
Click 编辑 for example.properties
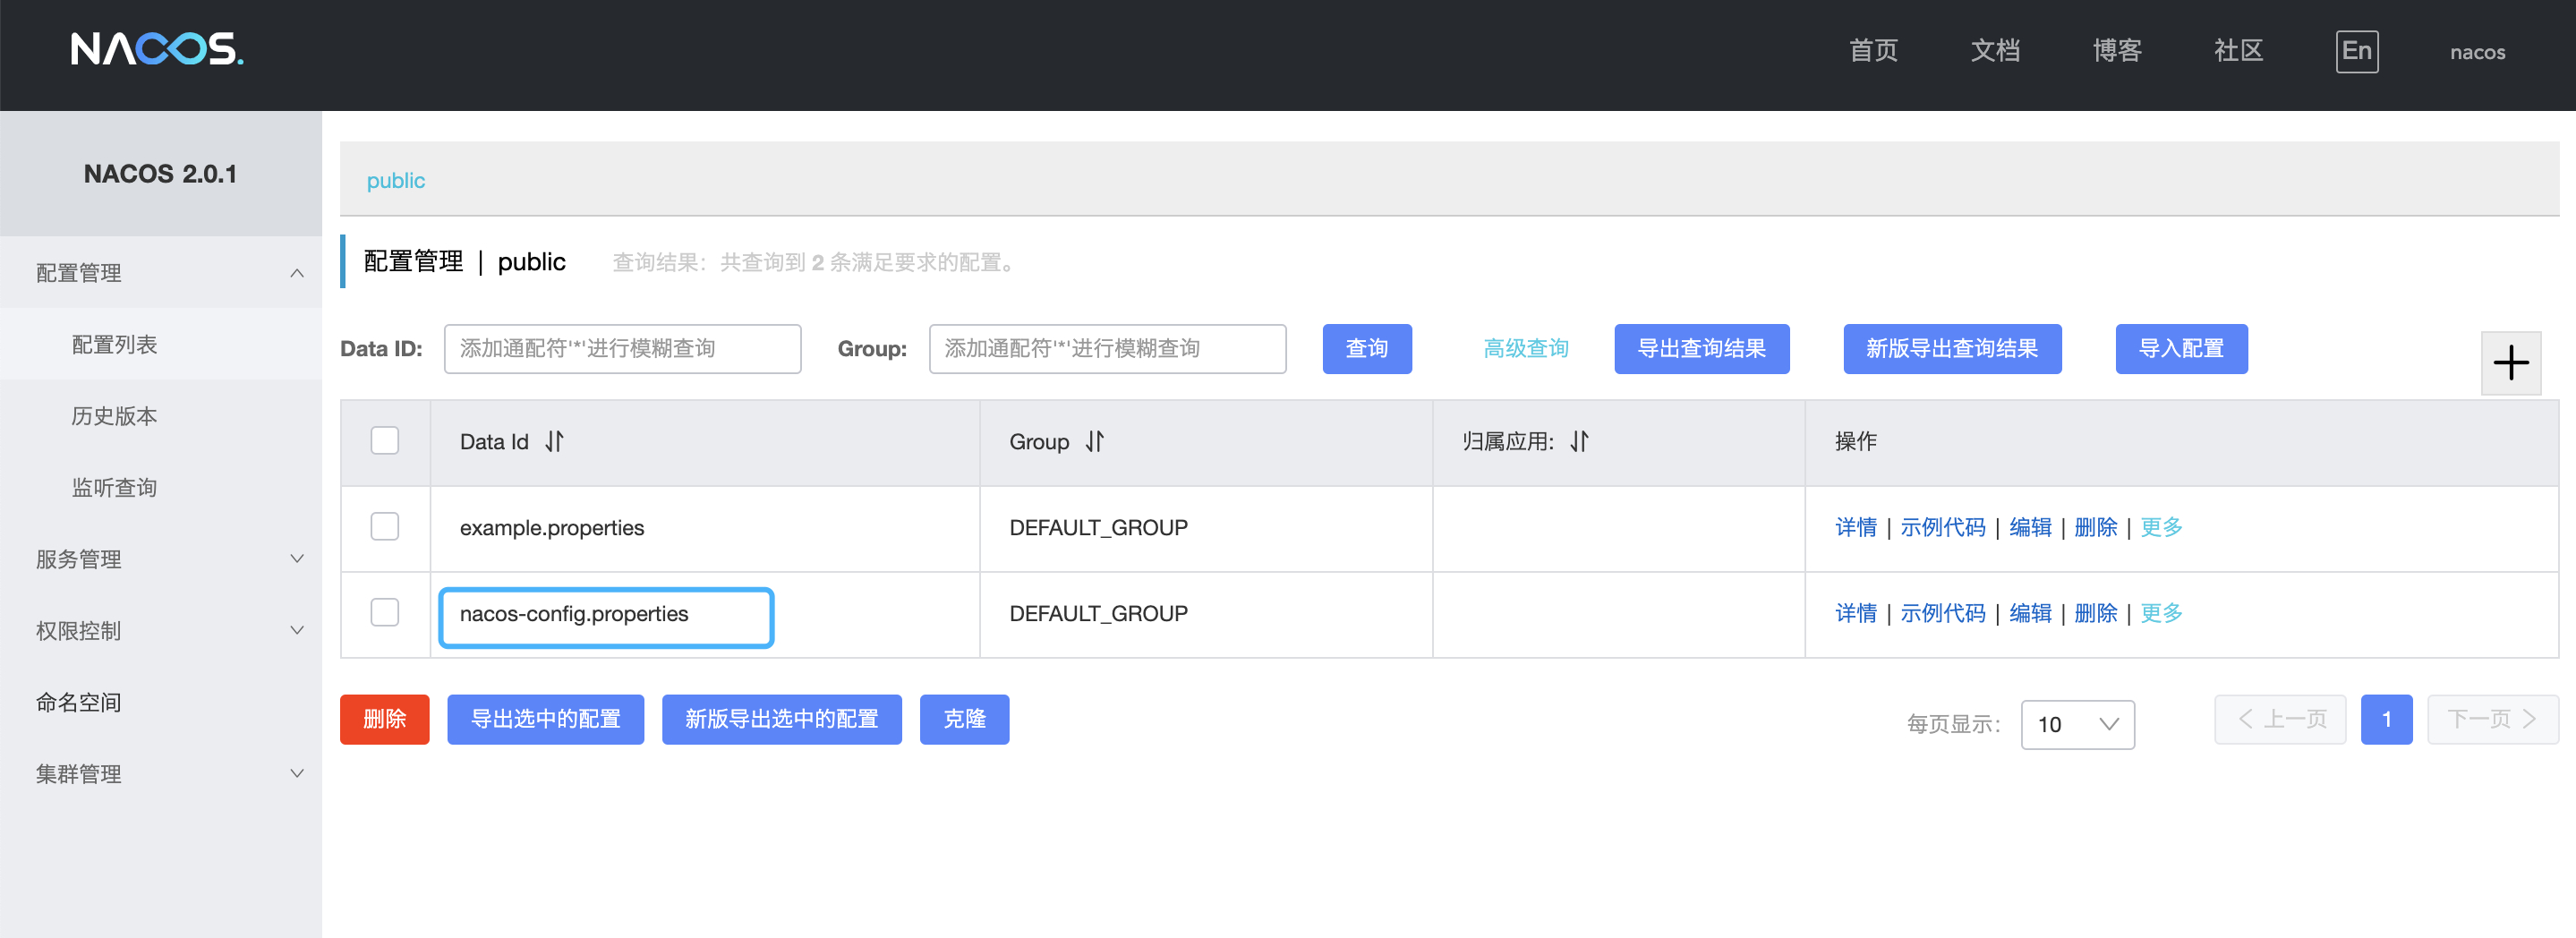pyautogui.click(x=2030, y=527)
